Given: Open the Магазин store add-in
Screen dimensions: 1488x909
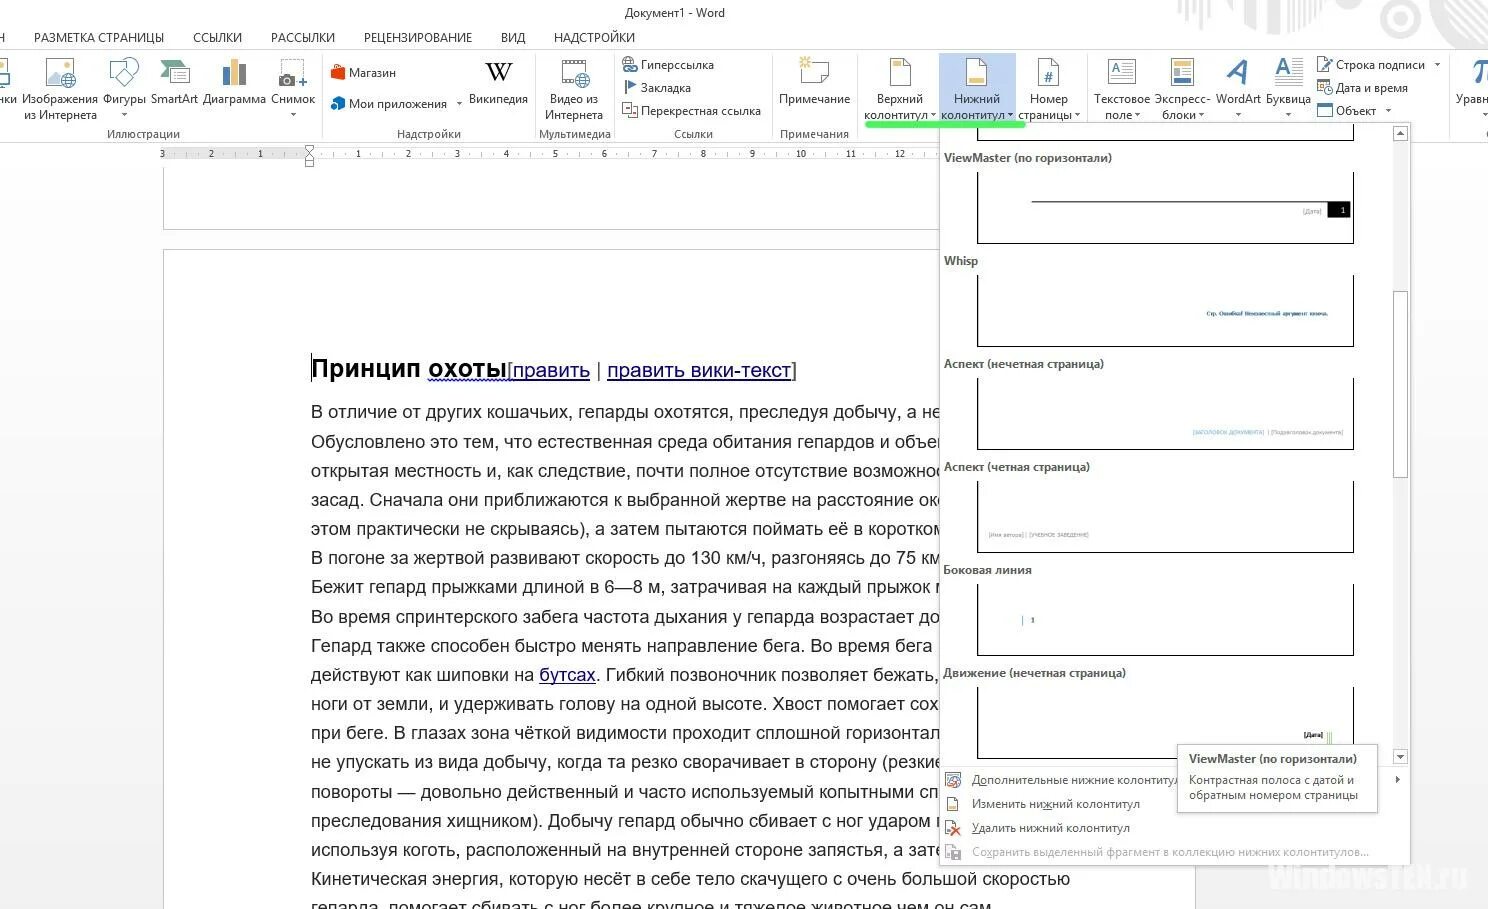Looking at the screenshot, I should [363, 73].
